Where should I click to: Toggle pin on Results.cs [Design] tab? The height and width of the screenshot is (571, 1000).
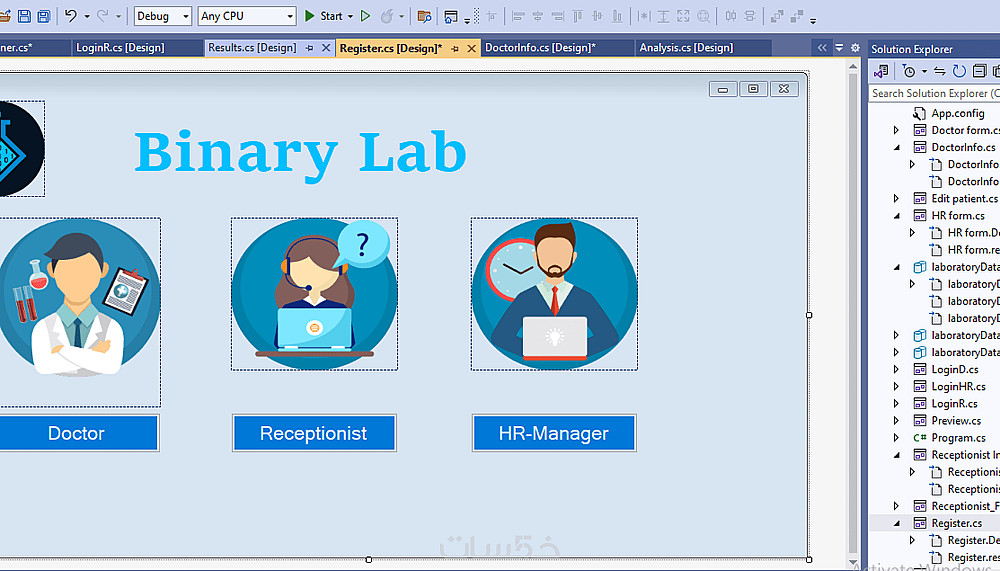click(309, 48)
